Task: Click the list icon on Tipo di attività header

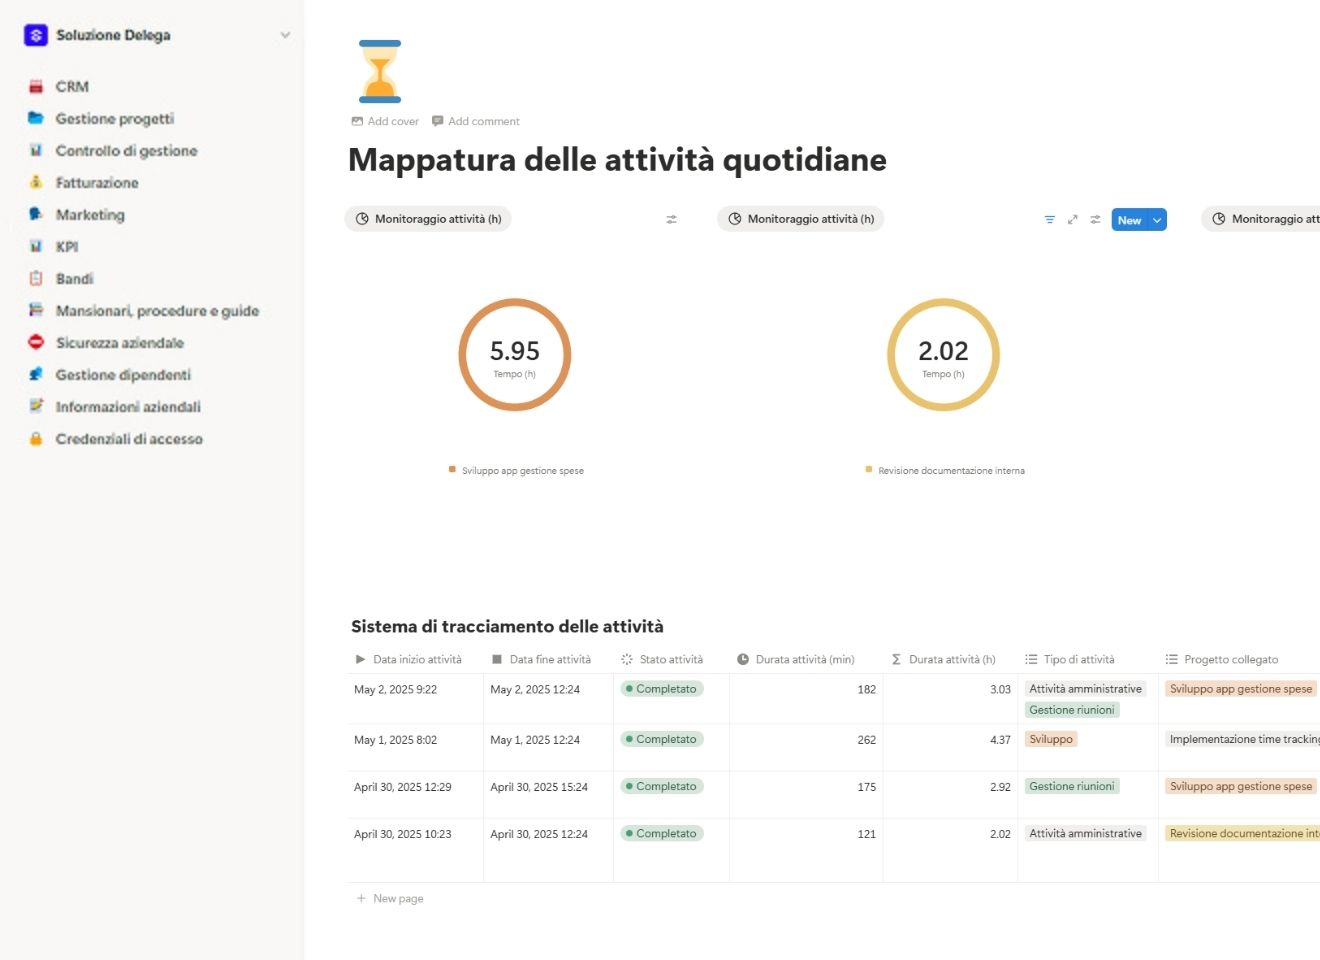Action: (1029, 658)
